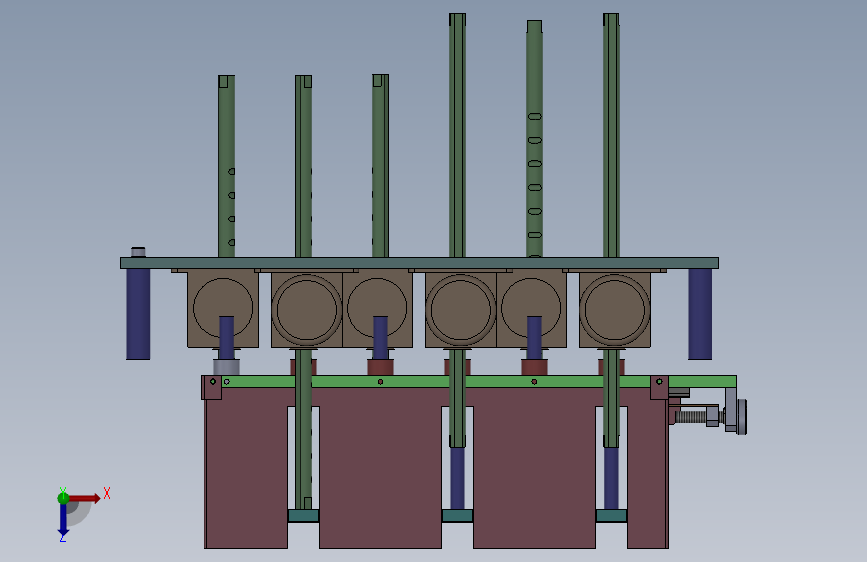Viewport: 867px width, 562px height.
Task: Select the long grey-green top mounting plate
Action: coord(419,263)
